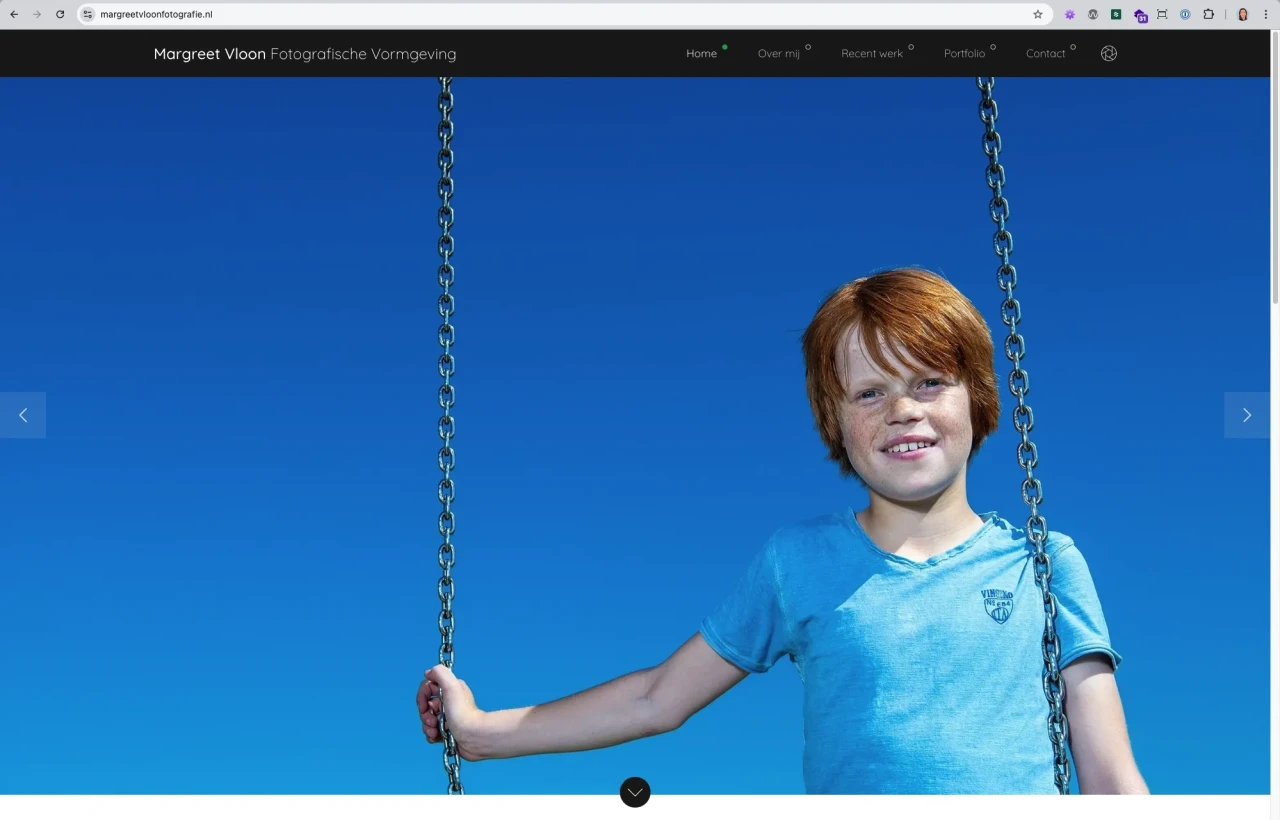Open the Chrome profile avatar
This screenshot has width=1280, height=820.
(1243, 15)
